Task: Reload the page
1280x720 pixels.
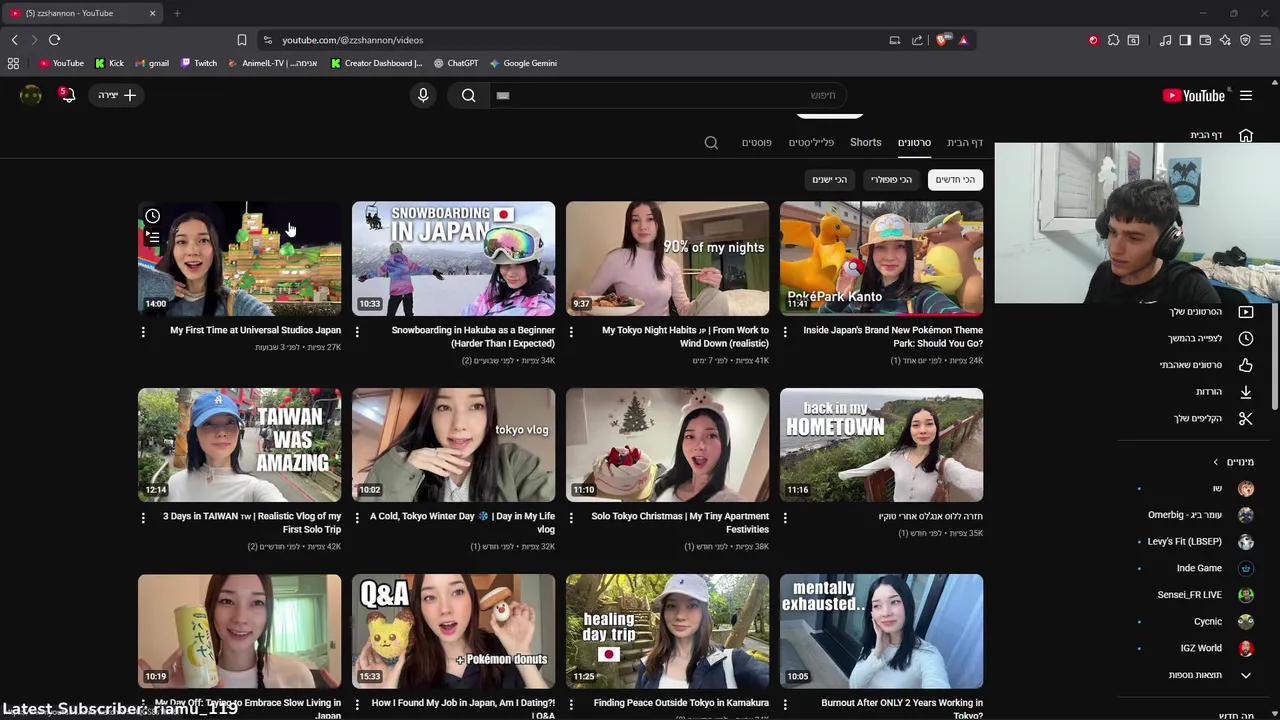Action: 54,40
